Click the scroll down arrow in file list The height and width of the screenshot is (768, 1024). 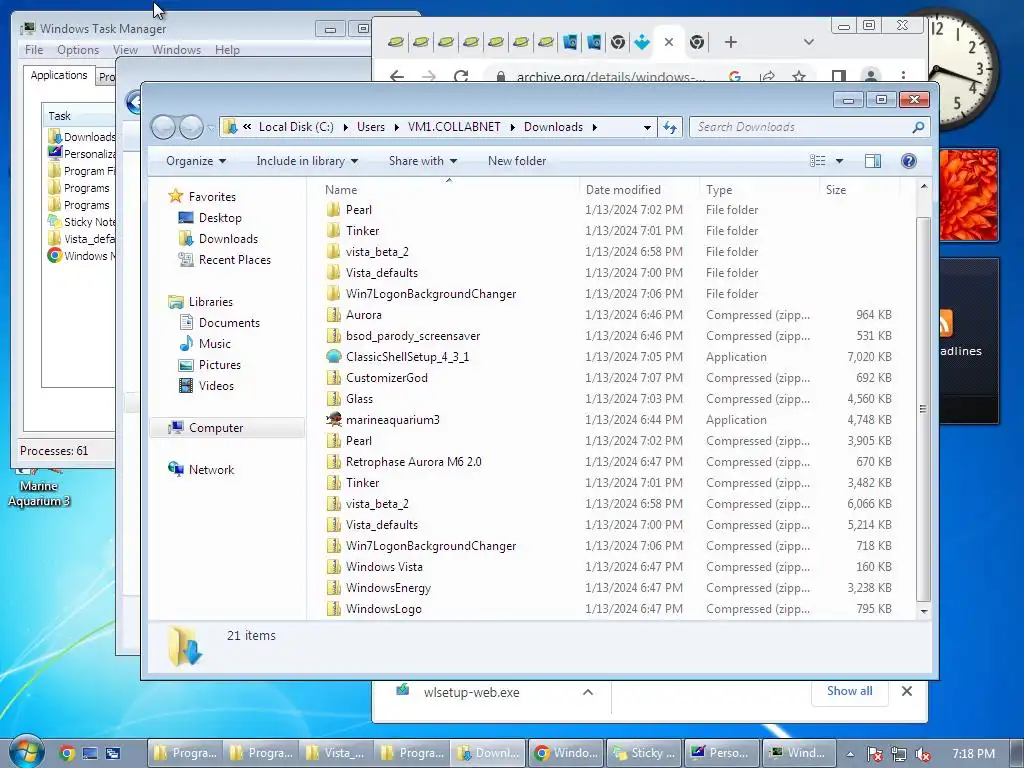[923, 611]
